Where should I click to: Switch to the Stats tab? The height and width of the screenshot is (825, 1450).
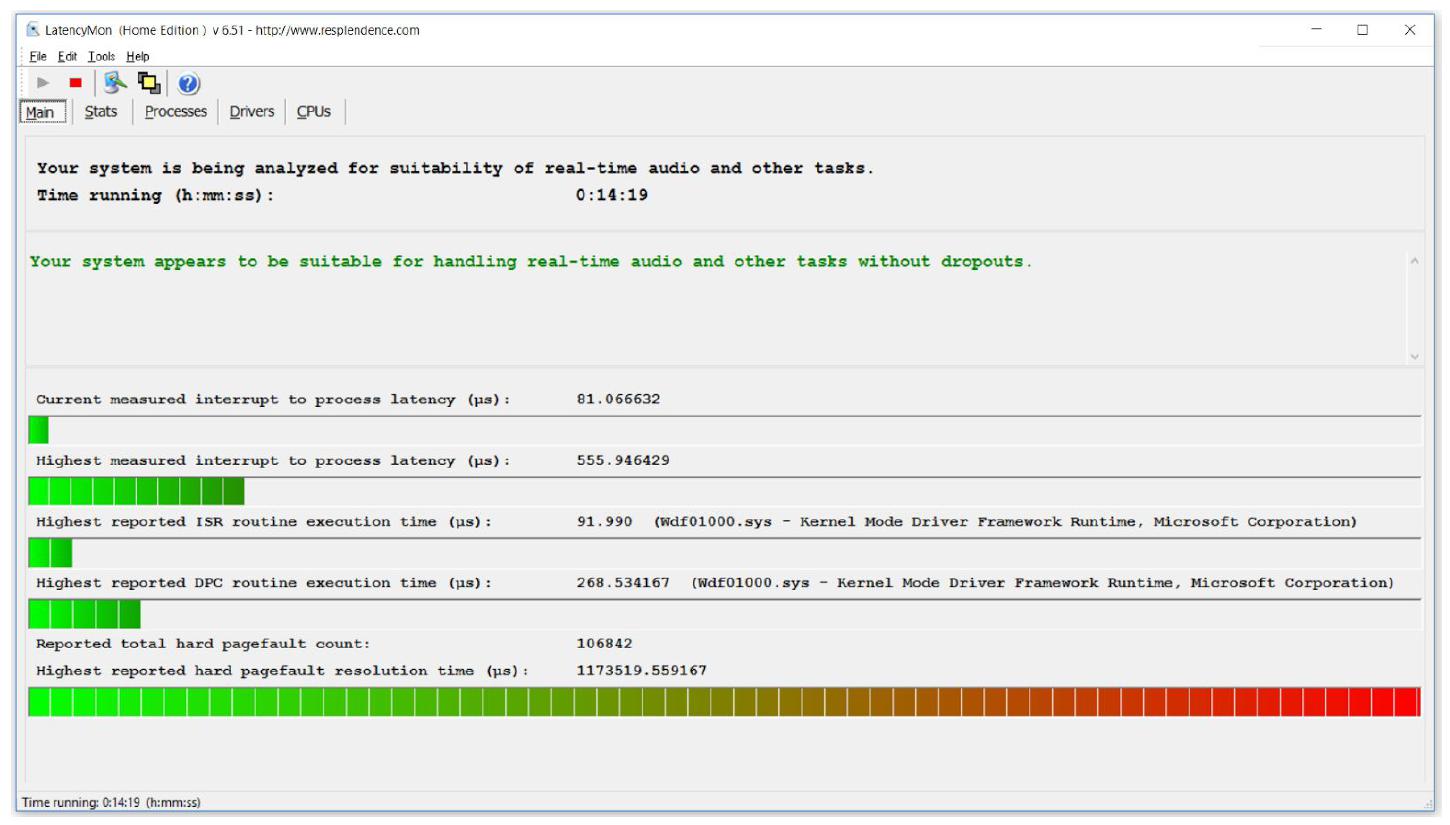(101, 112)
